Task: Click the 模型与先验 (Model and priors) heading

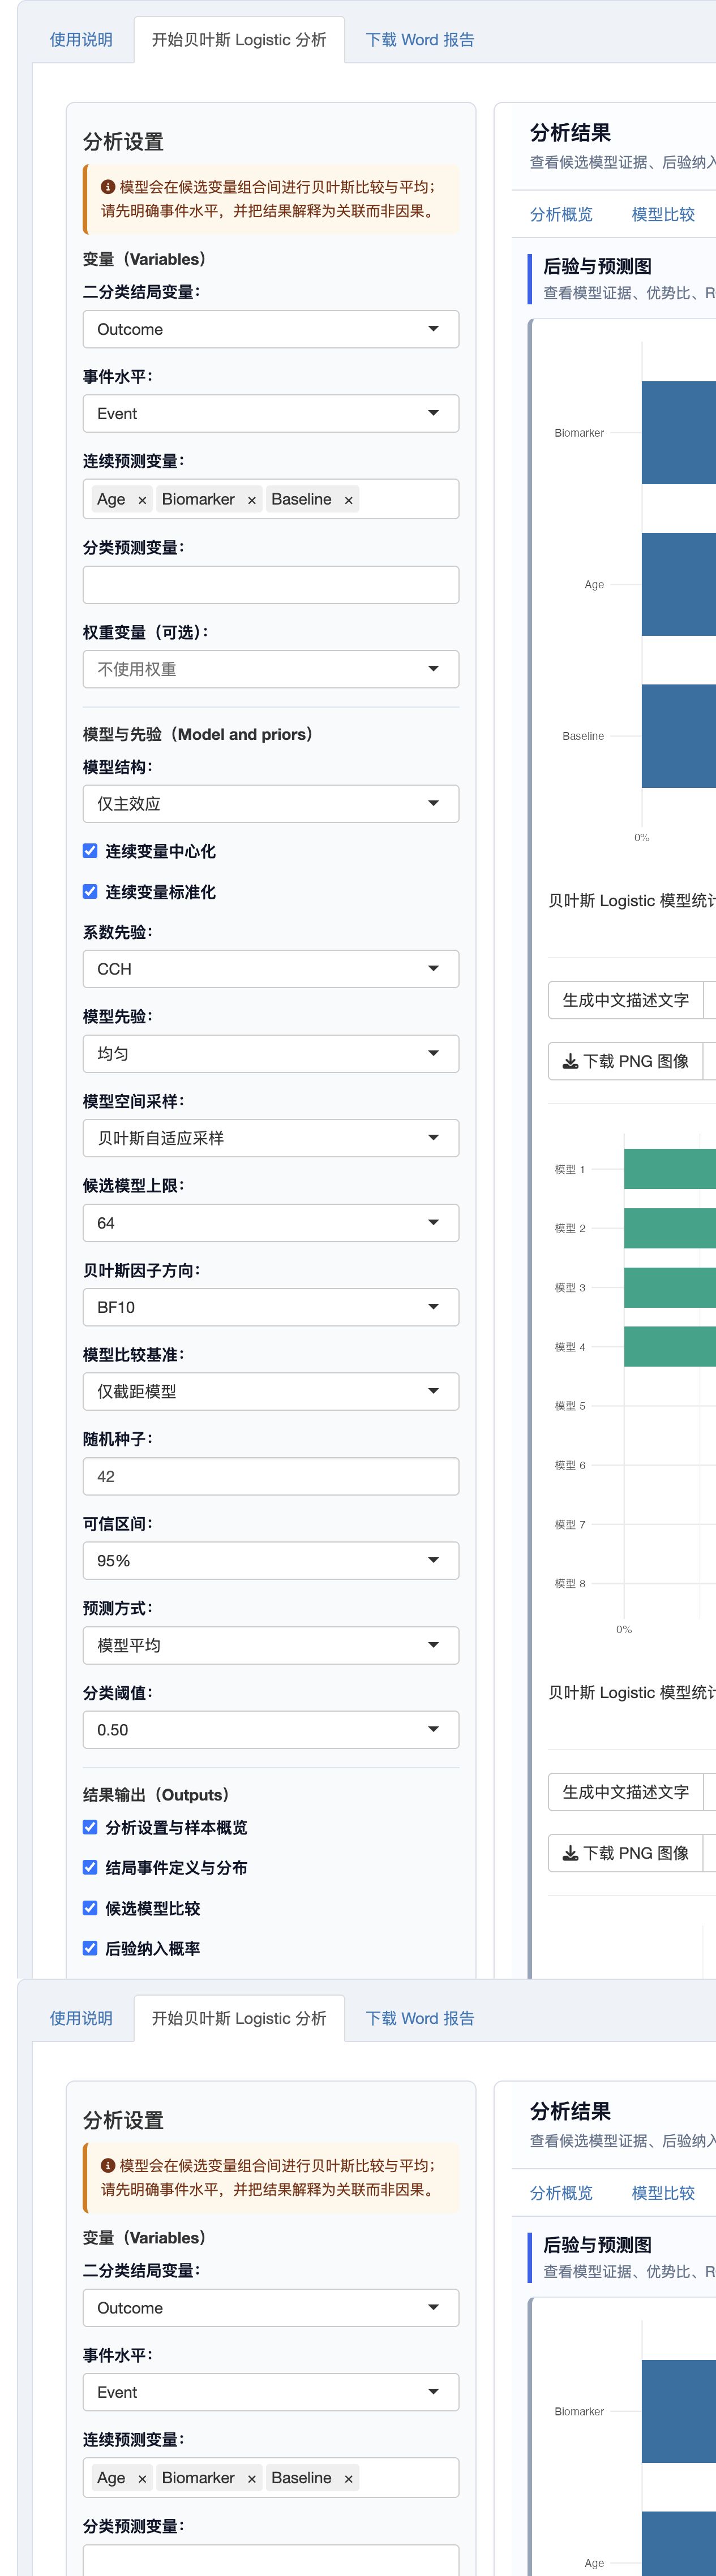Action: click(x=198, y=734)
